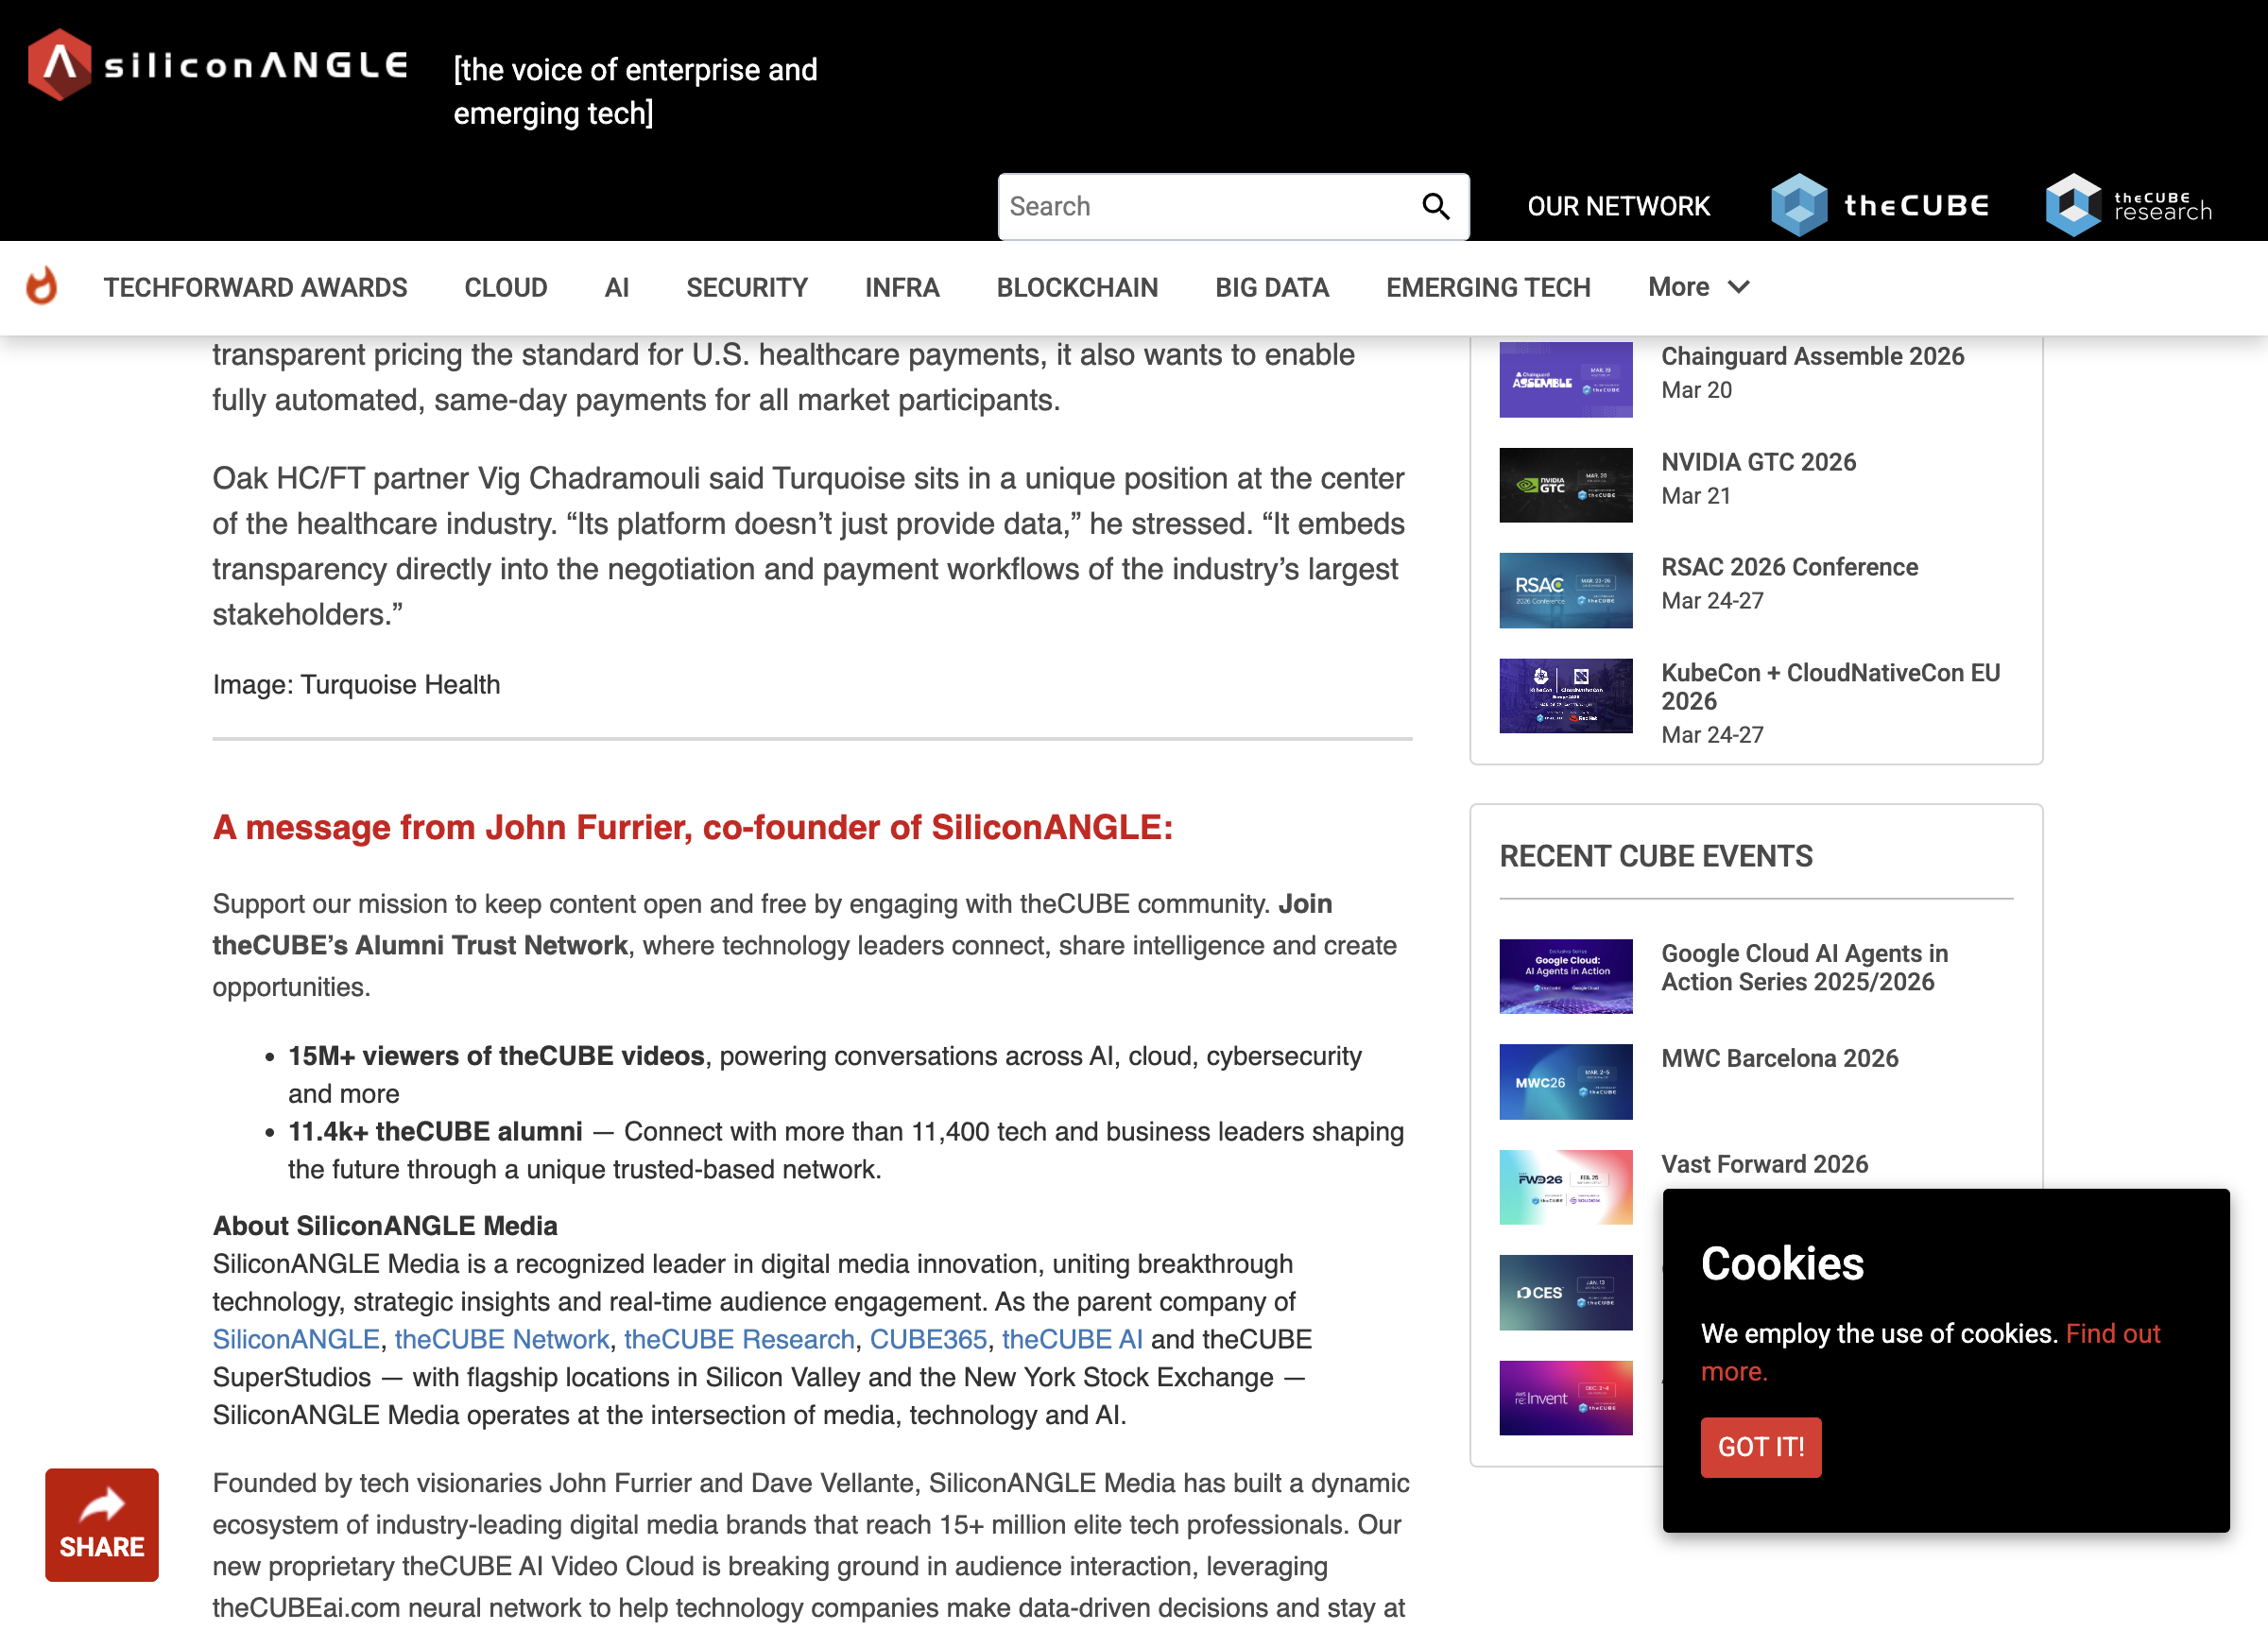Select the CLOUD menu item
Screen dimensions: 2268x1631
pos(505,288)
